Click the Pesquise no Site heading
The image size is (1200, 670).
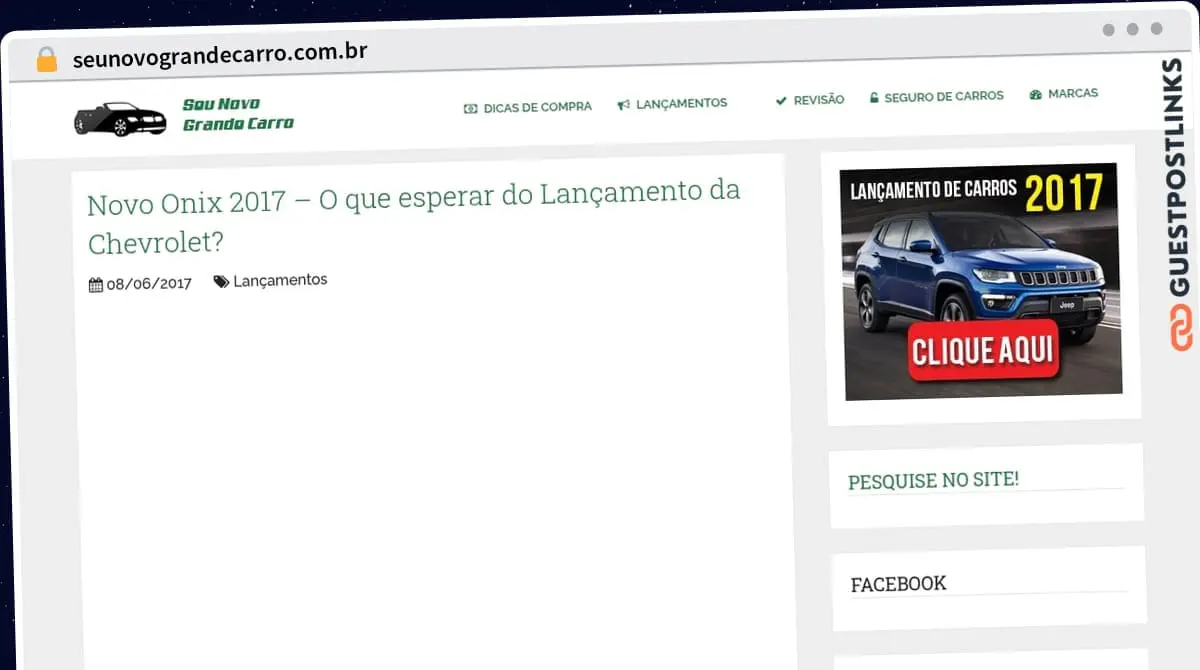(x=933, y=481)
